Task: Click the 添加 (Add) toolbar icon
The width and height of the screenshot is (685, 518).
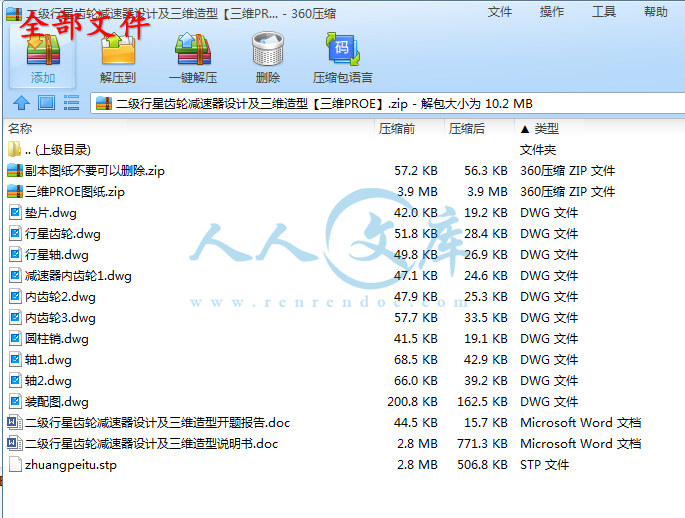Action: (x=43, y=49)
